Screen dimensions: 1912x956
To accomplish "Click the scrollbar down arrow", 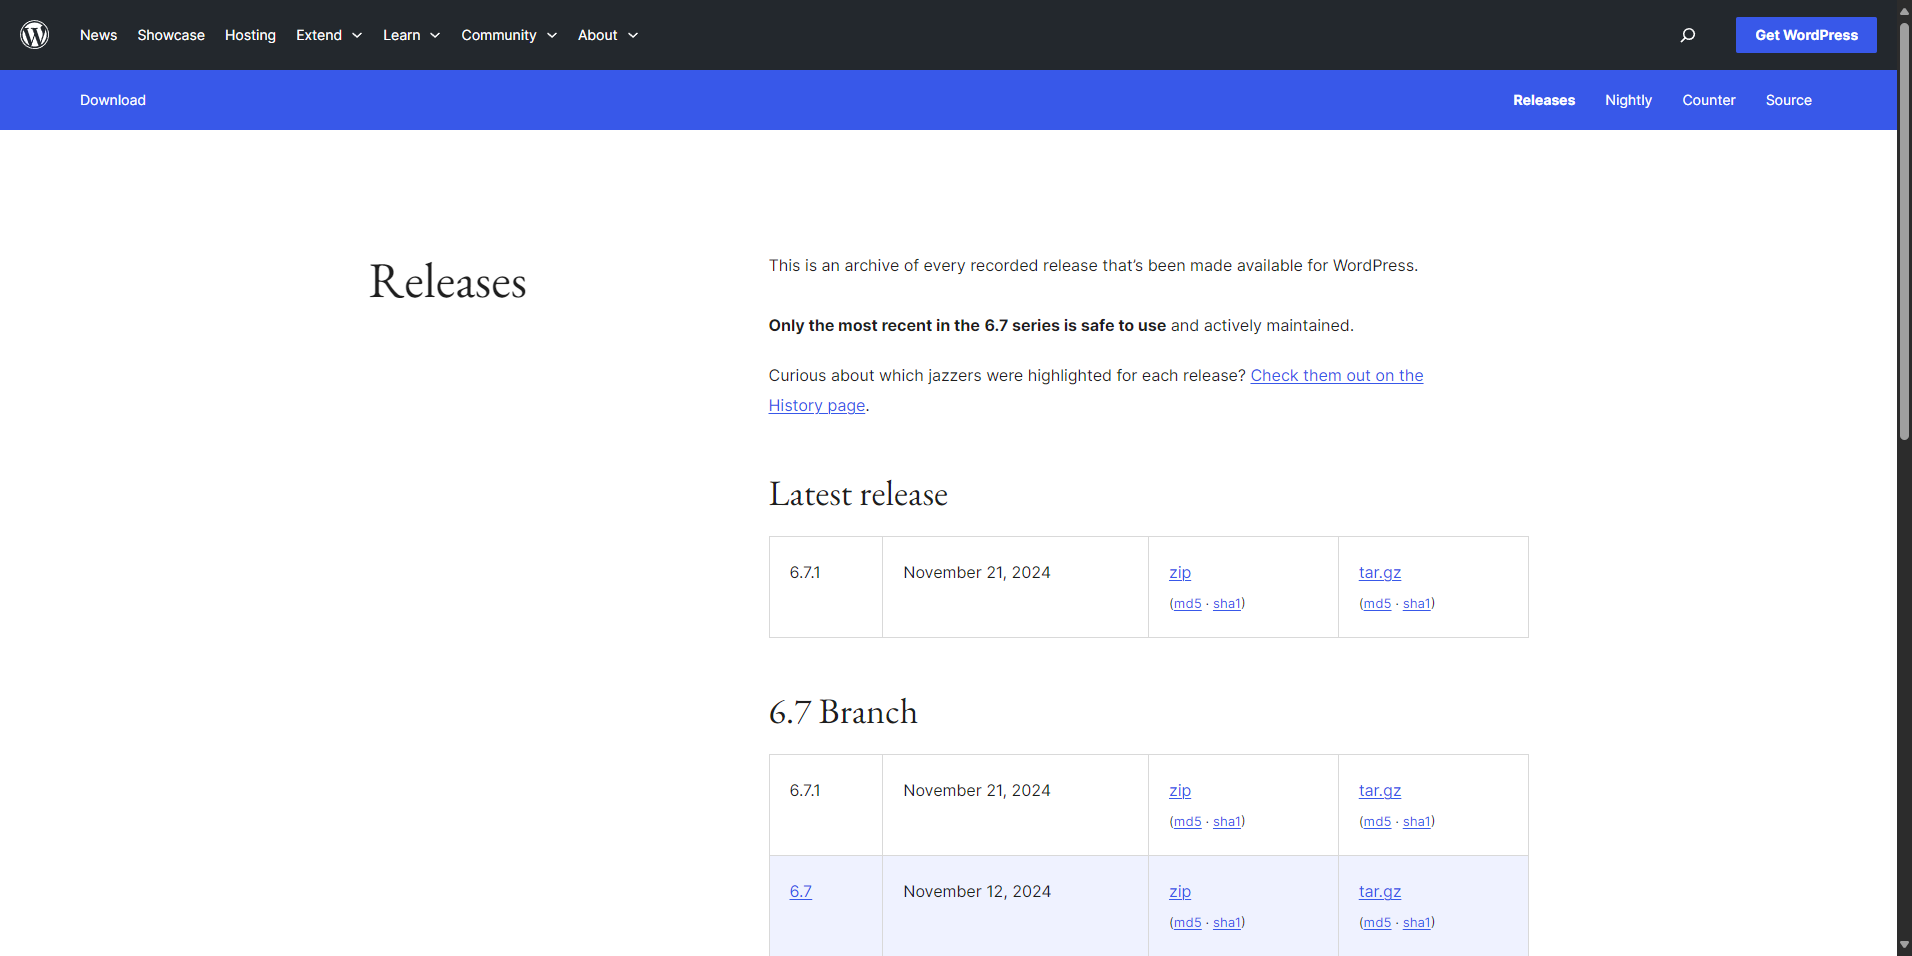I will pyautogui.click(x=1904, y=945).
